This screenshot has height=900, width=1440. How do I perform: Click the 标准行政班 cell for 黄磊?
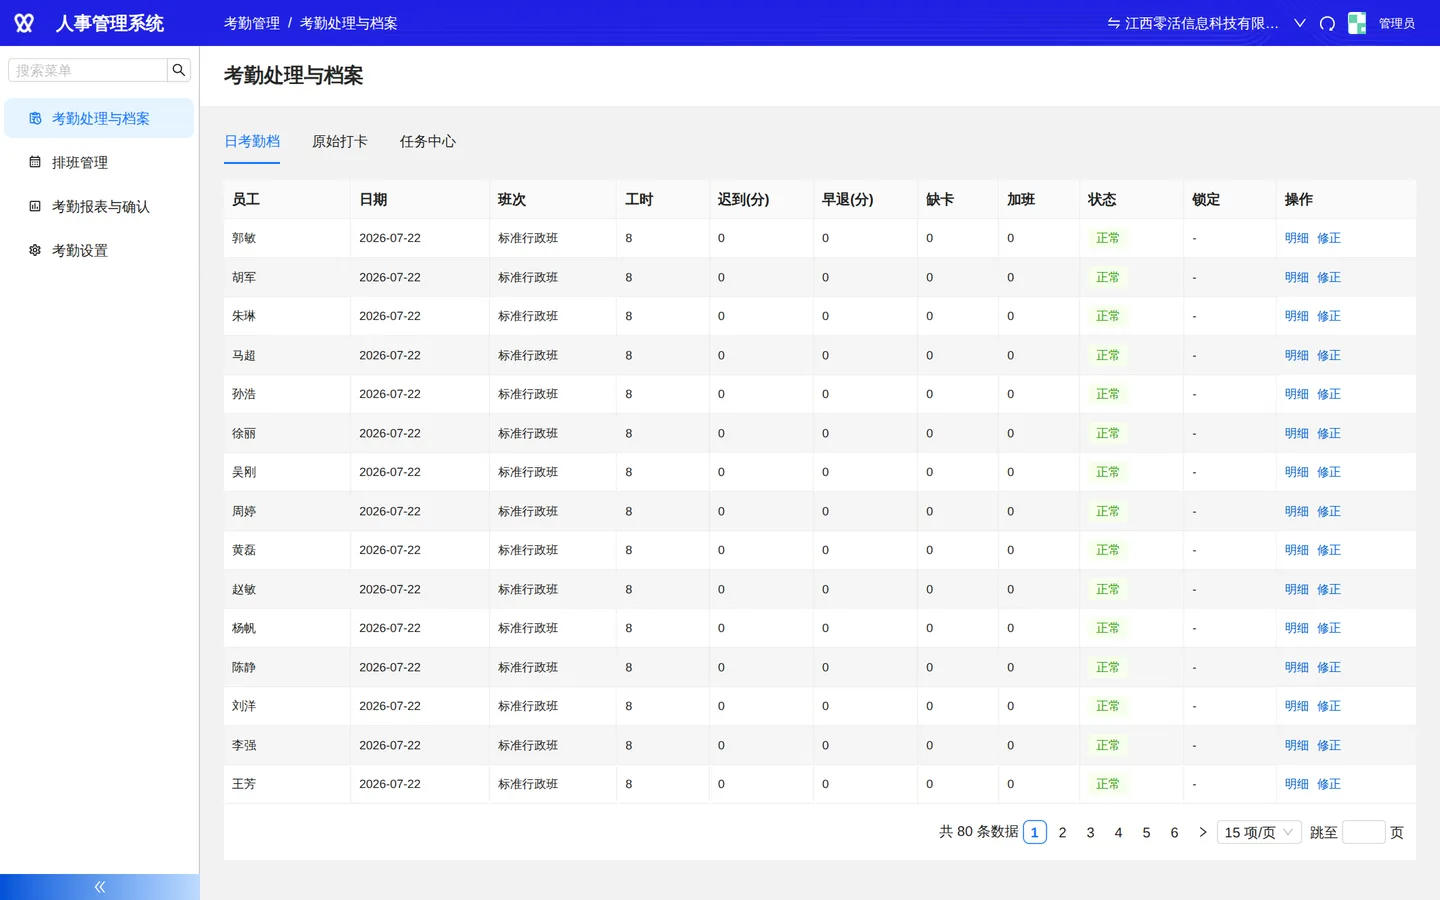pyautogui.click(x=528, y=550)
